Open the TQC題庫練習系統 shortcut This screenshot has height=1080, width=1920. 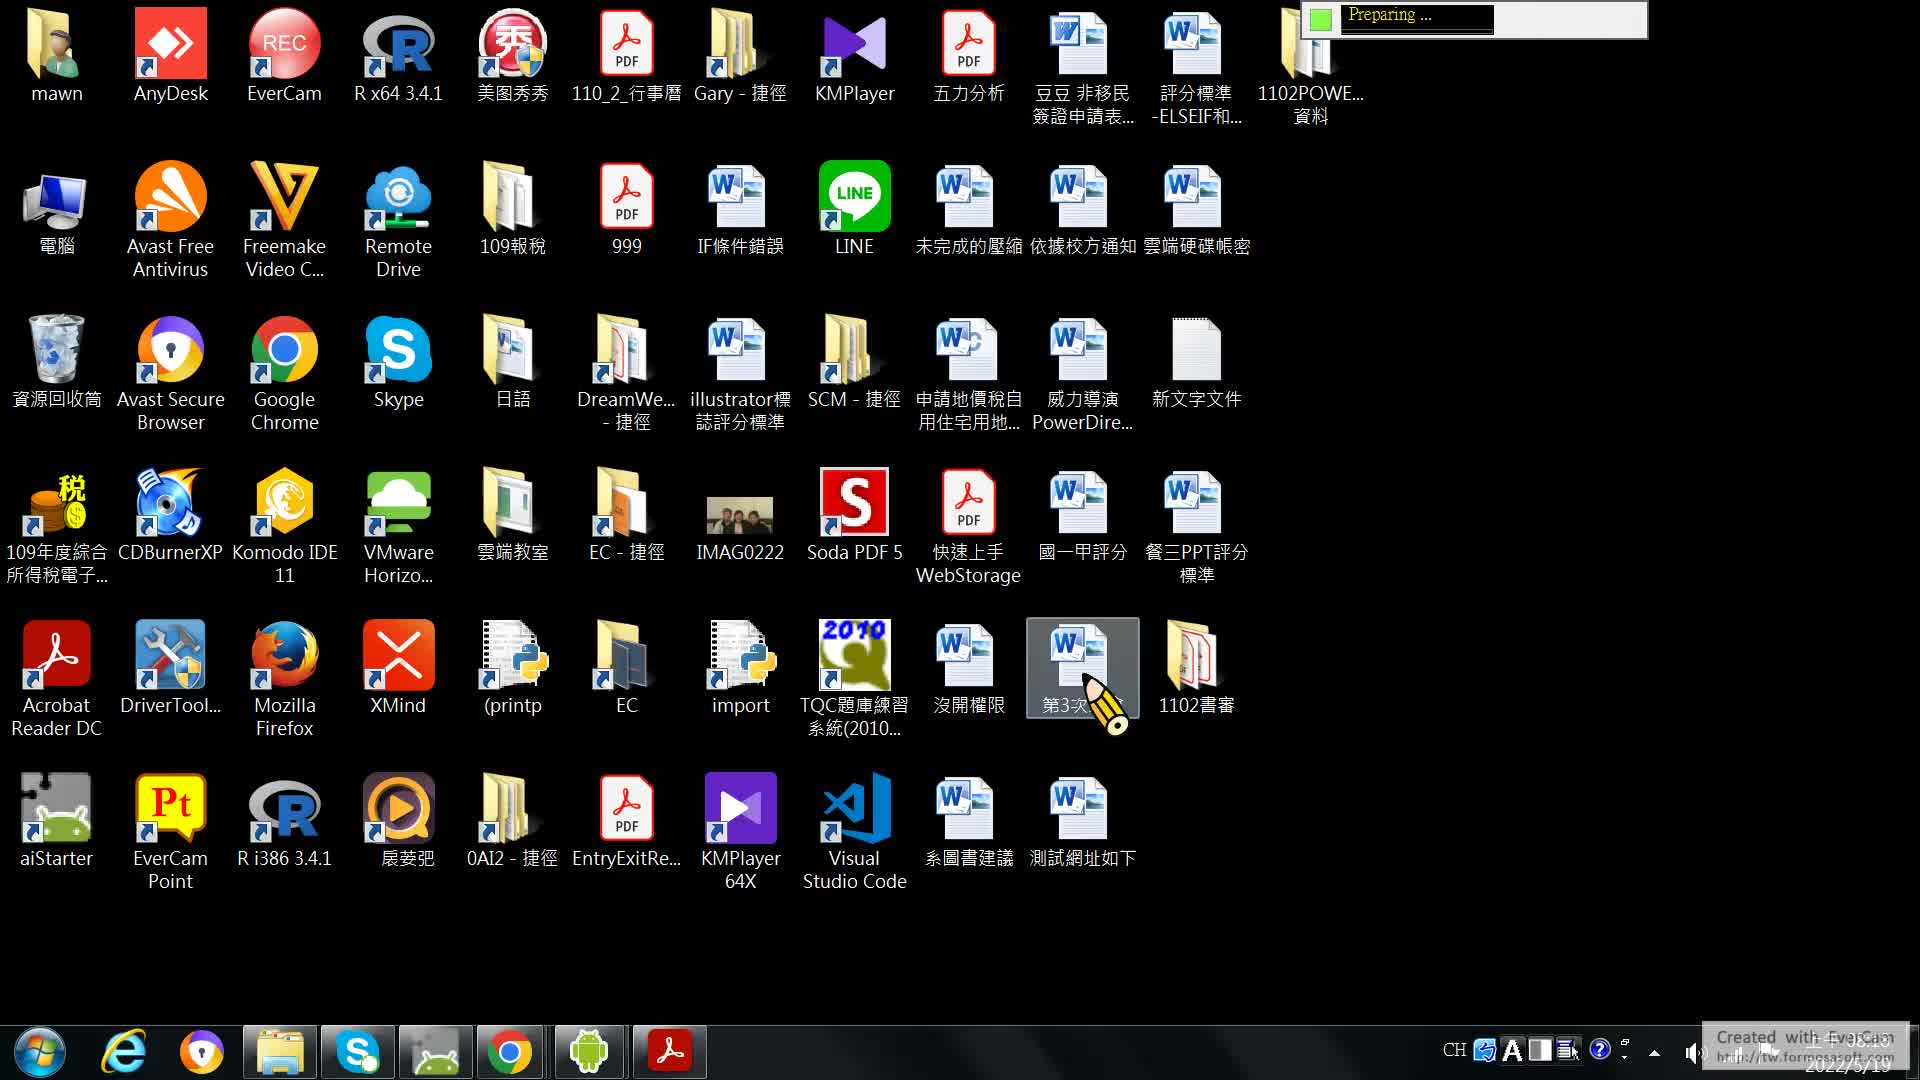[x=854, y=679]
